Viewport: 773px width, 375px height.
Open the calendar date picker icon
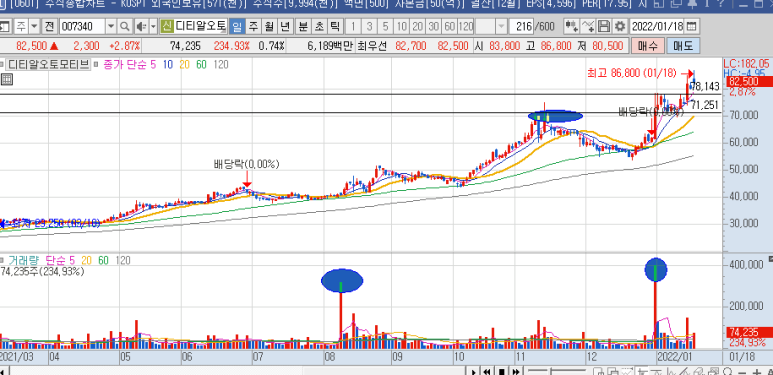click(692, 26)
